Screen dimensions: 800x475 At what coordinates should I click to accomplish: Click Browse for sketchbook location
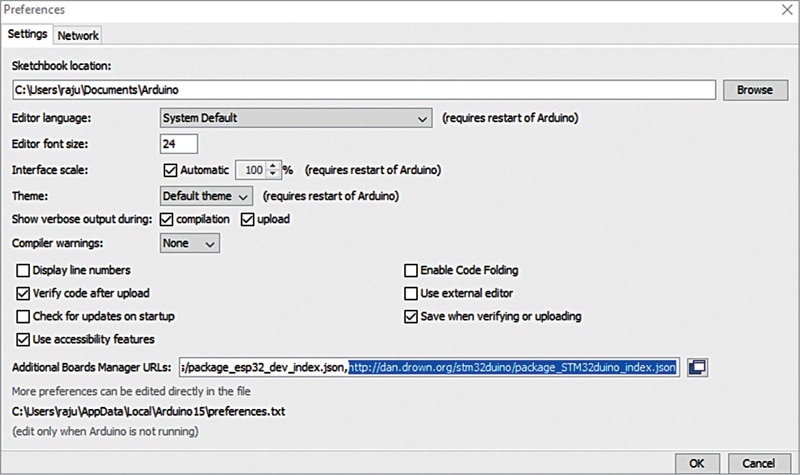click(754, 90)
